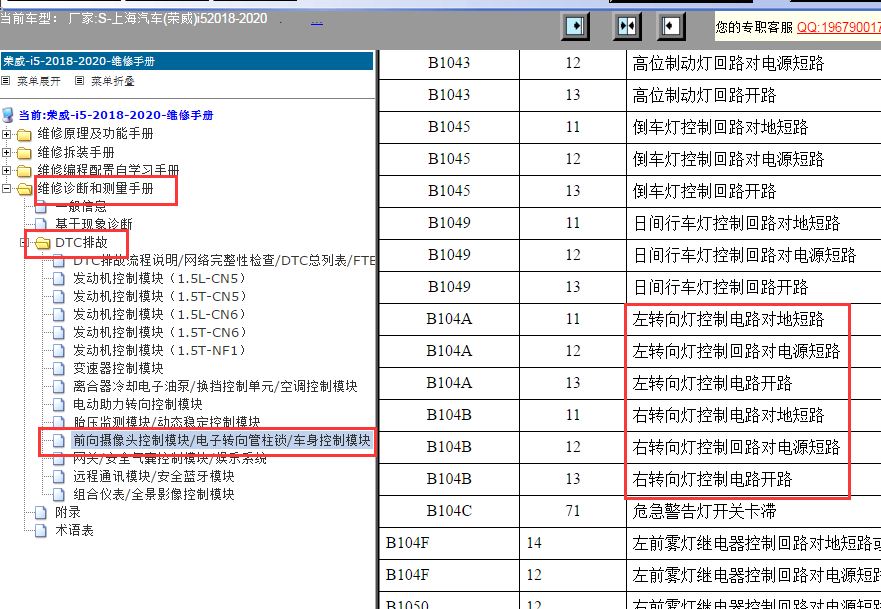Collapse the DTC排故 folder node
The image size is (881, 609).
coord(24,243)
